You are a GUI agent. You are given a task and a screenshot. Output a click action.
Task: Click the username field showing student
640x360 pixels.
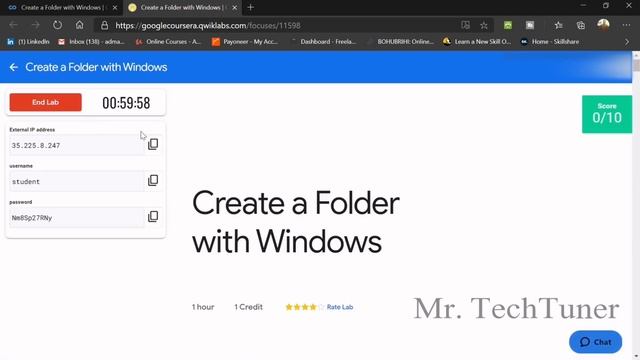[77, 182]
